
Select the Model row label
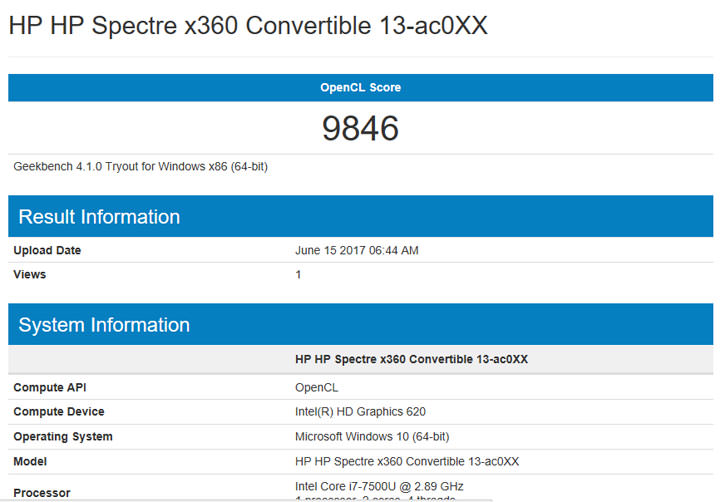(30, 461)
